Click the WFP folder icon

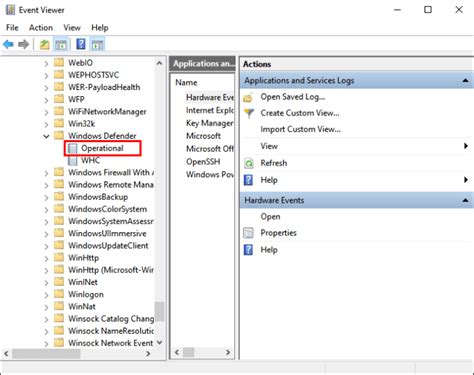click(59, 99)
